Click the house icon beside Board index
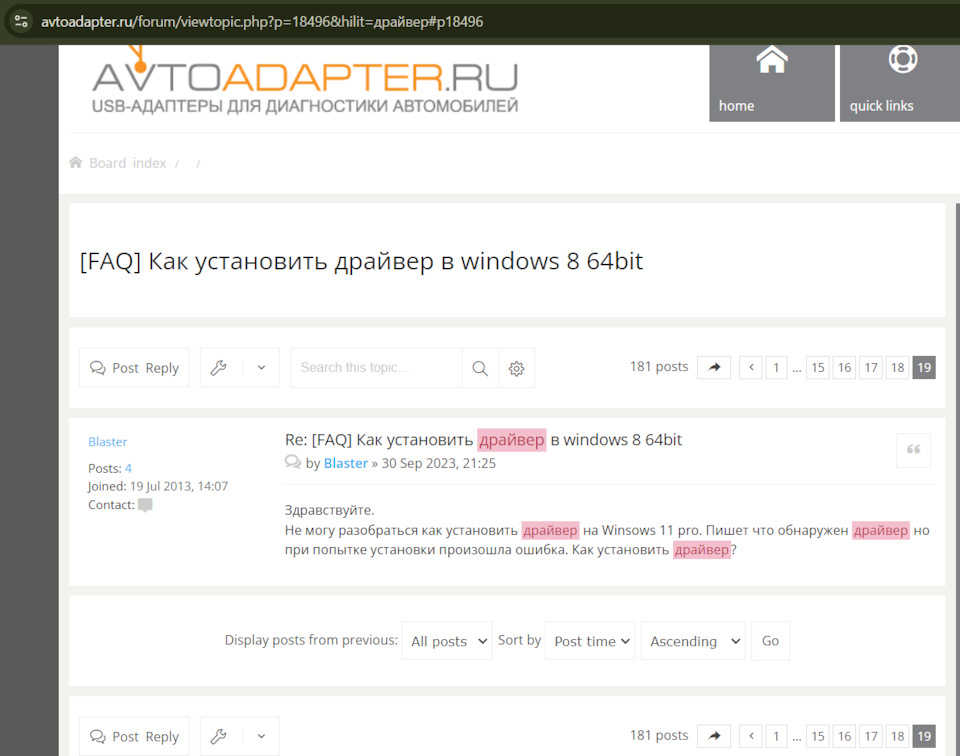The image size is (960, 756). click(75, 162)
